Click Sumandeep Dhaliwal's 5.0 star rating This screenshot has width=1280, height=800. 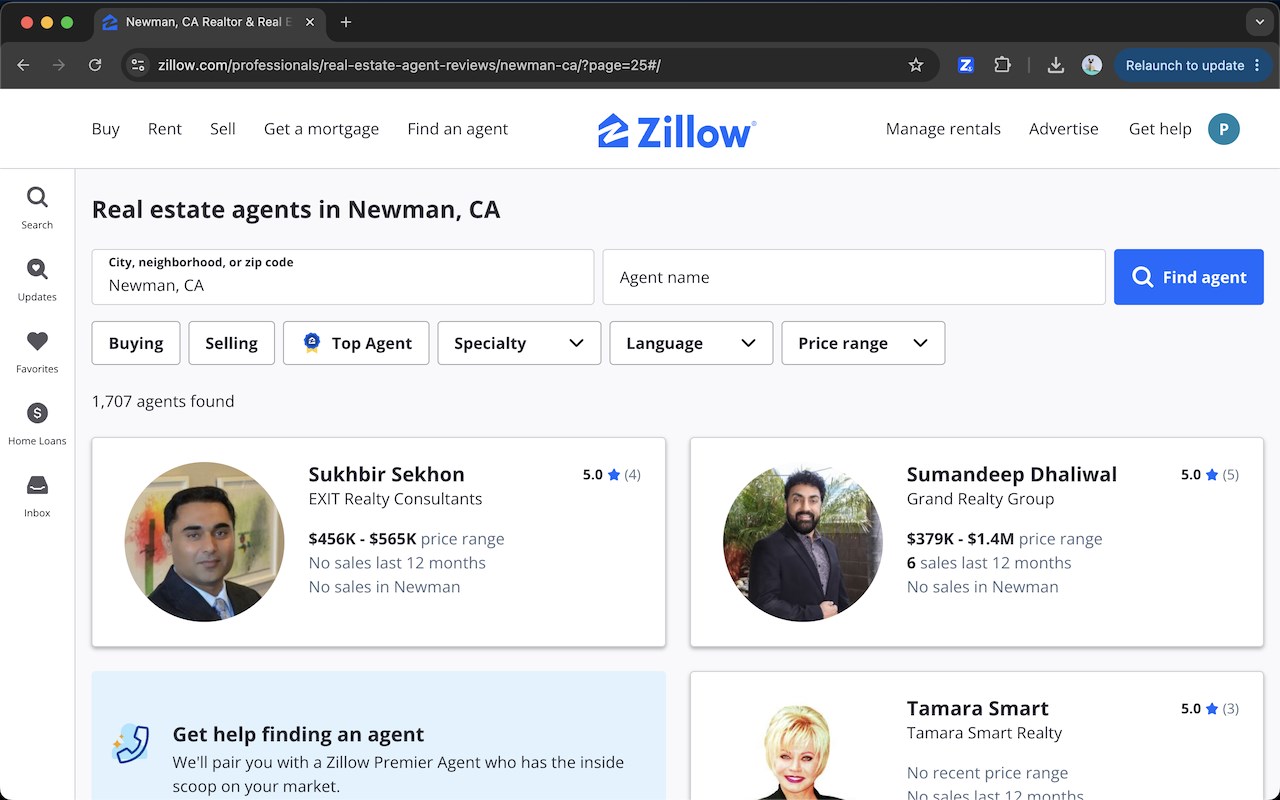(1210, 475)
